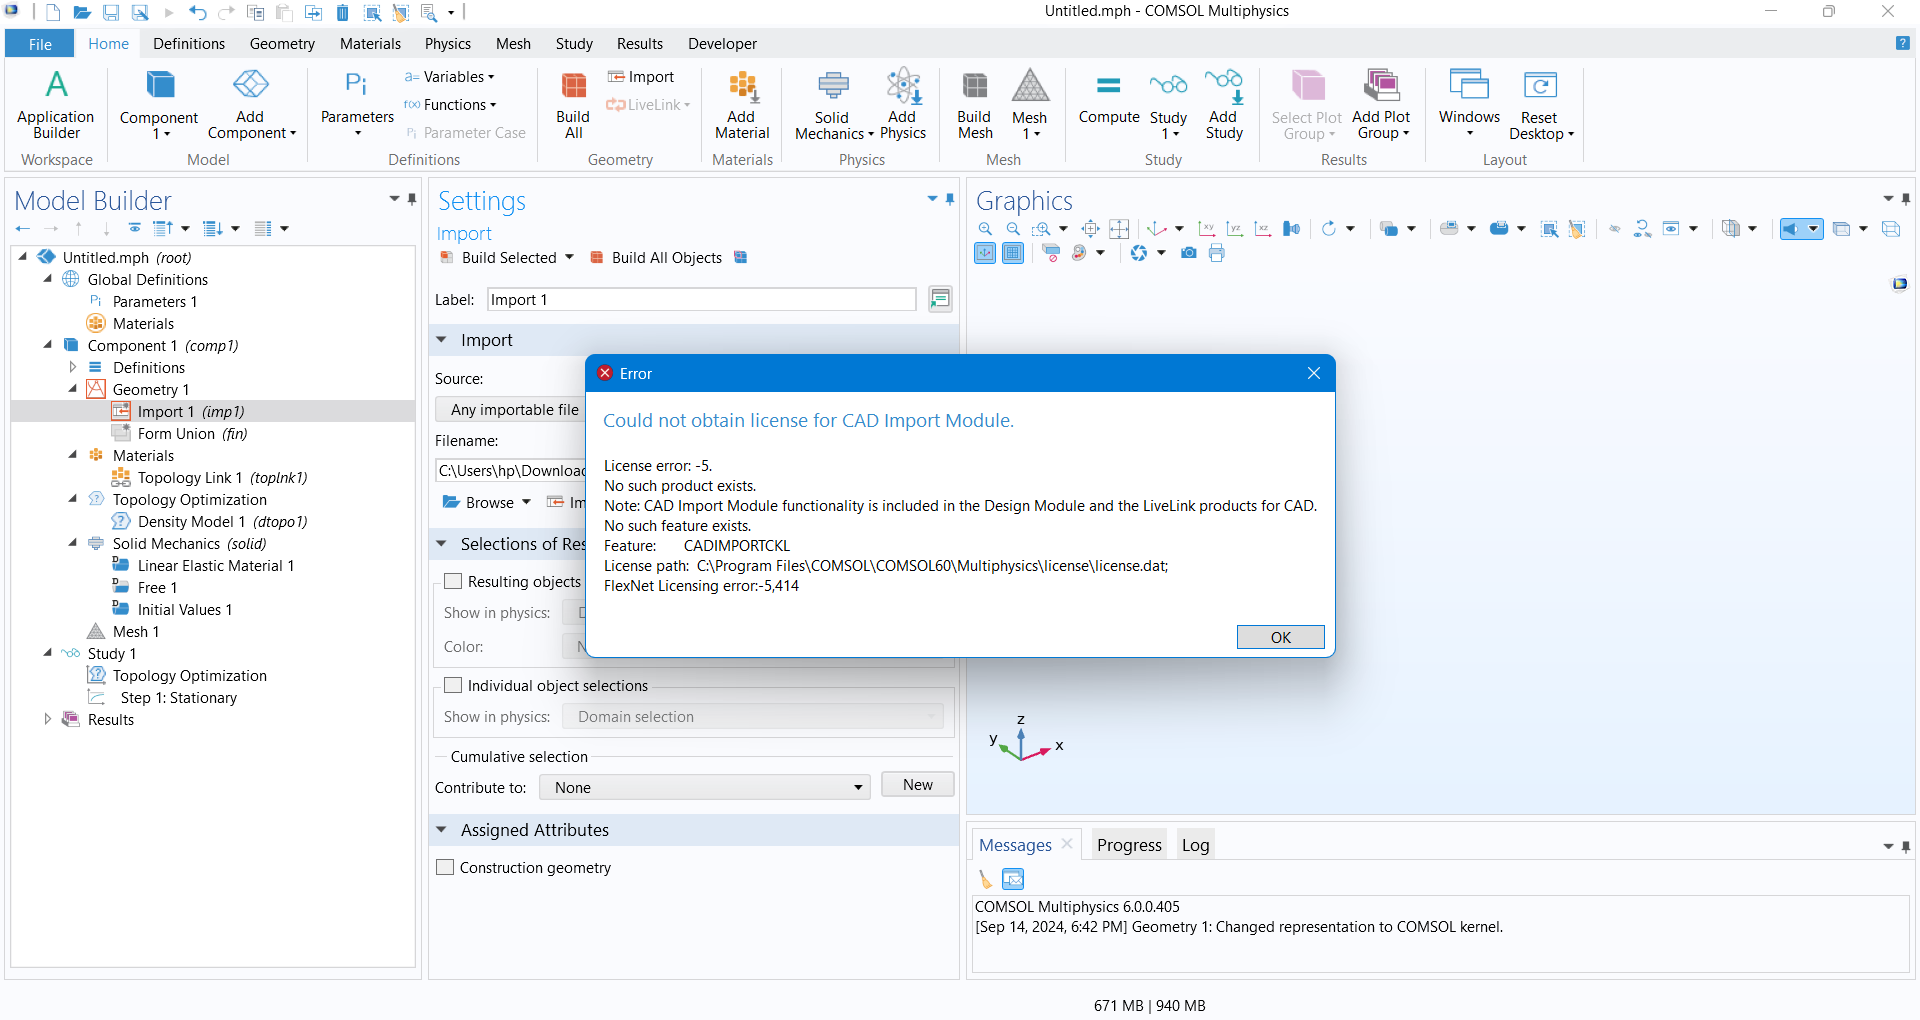The image size is (1920, 1020).
Task: Toggle the Resulting objects selection checkbox
Action: [x=453, y=581]
